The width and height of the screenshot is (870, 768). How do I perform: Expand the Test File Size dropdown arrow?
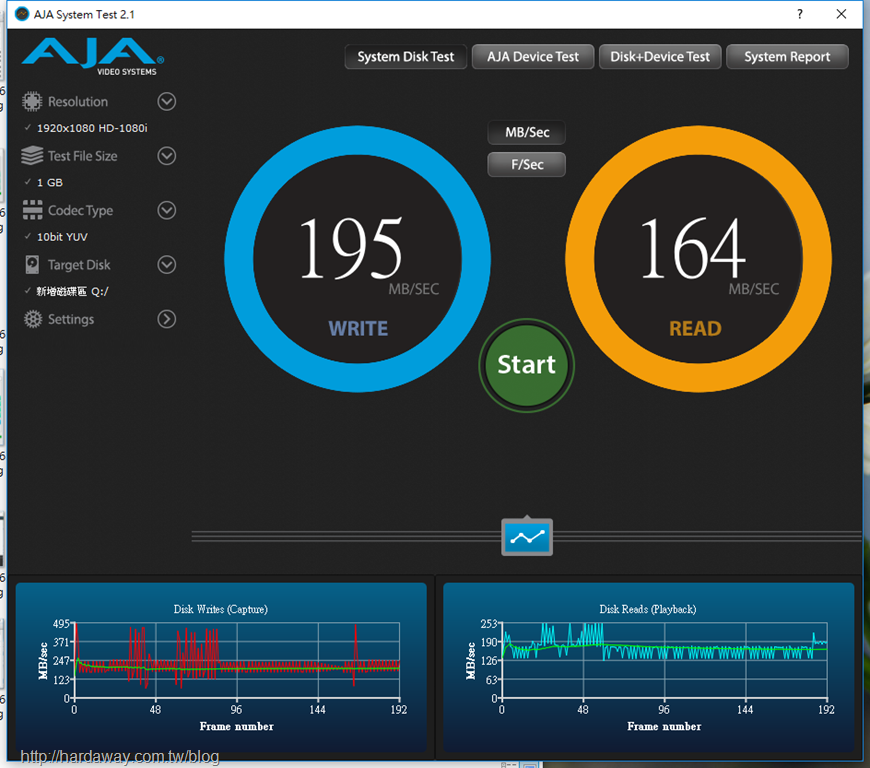pyautogui.click(x=166, y=156)
